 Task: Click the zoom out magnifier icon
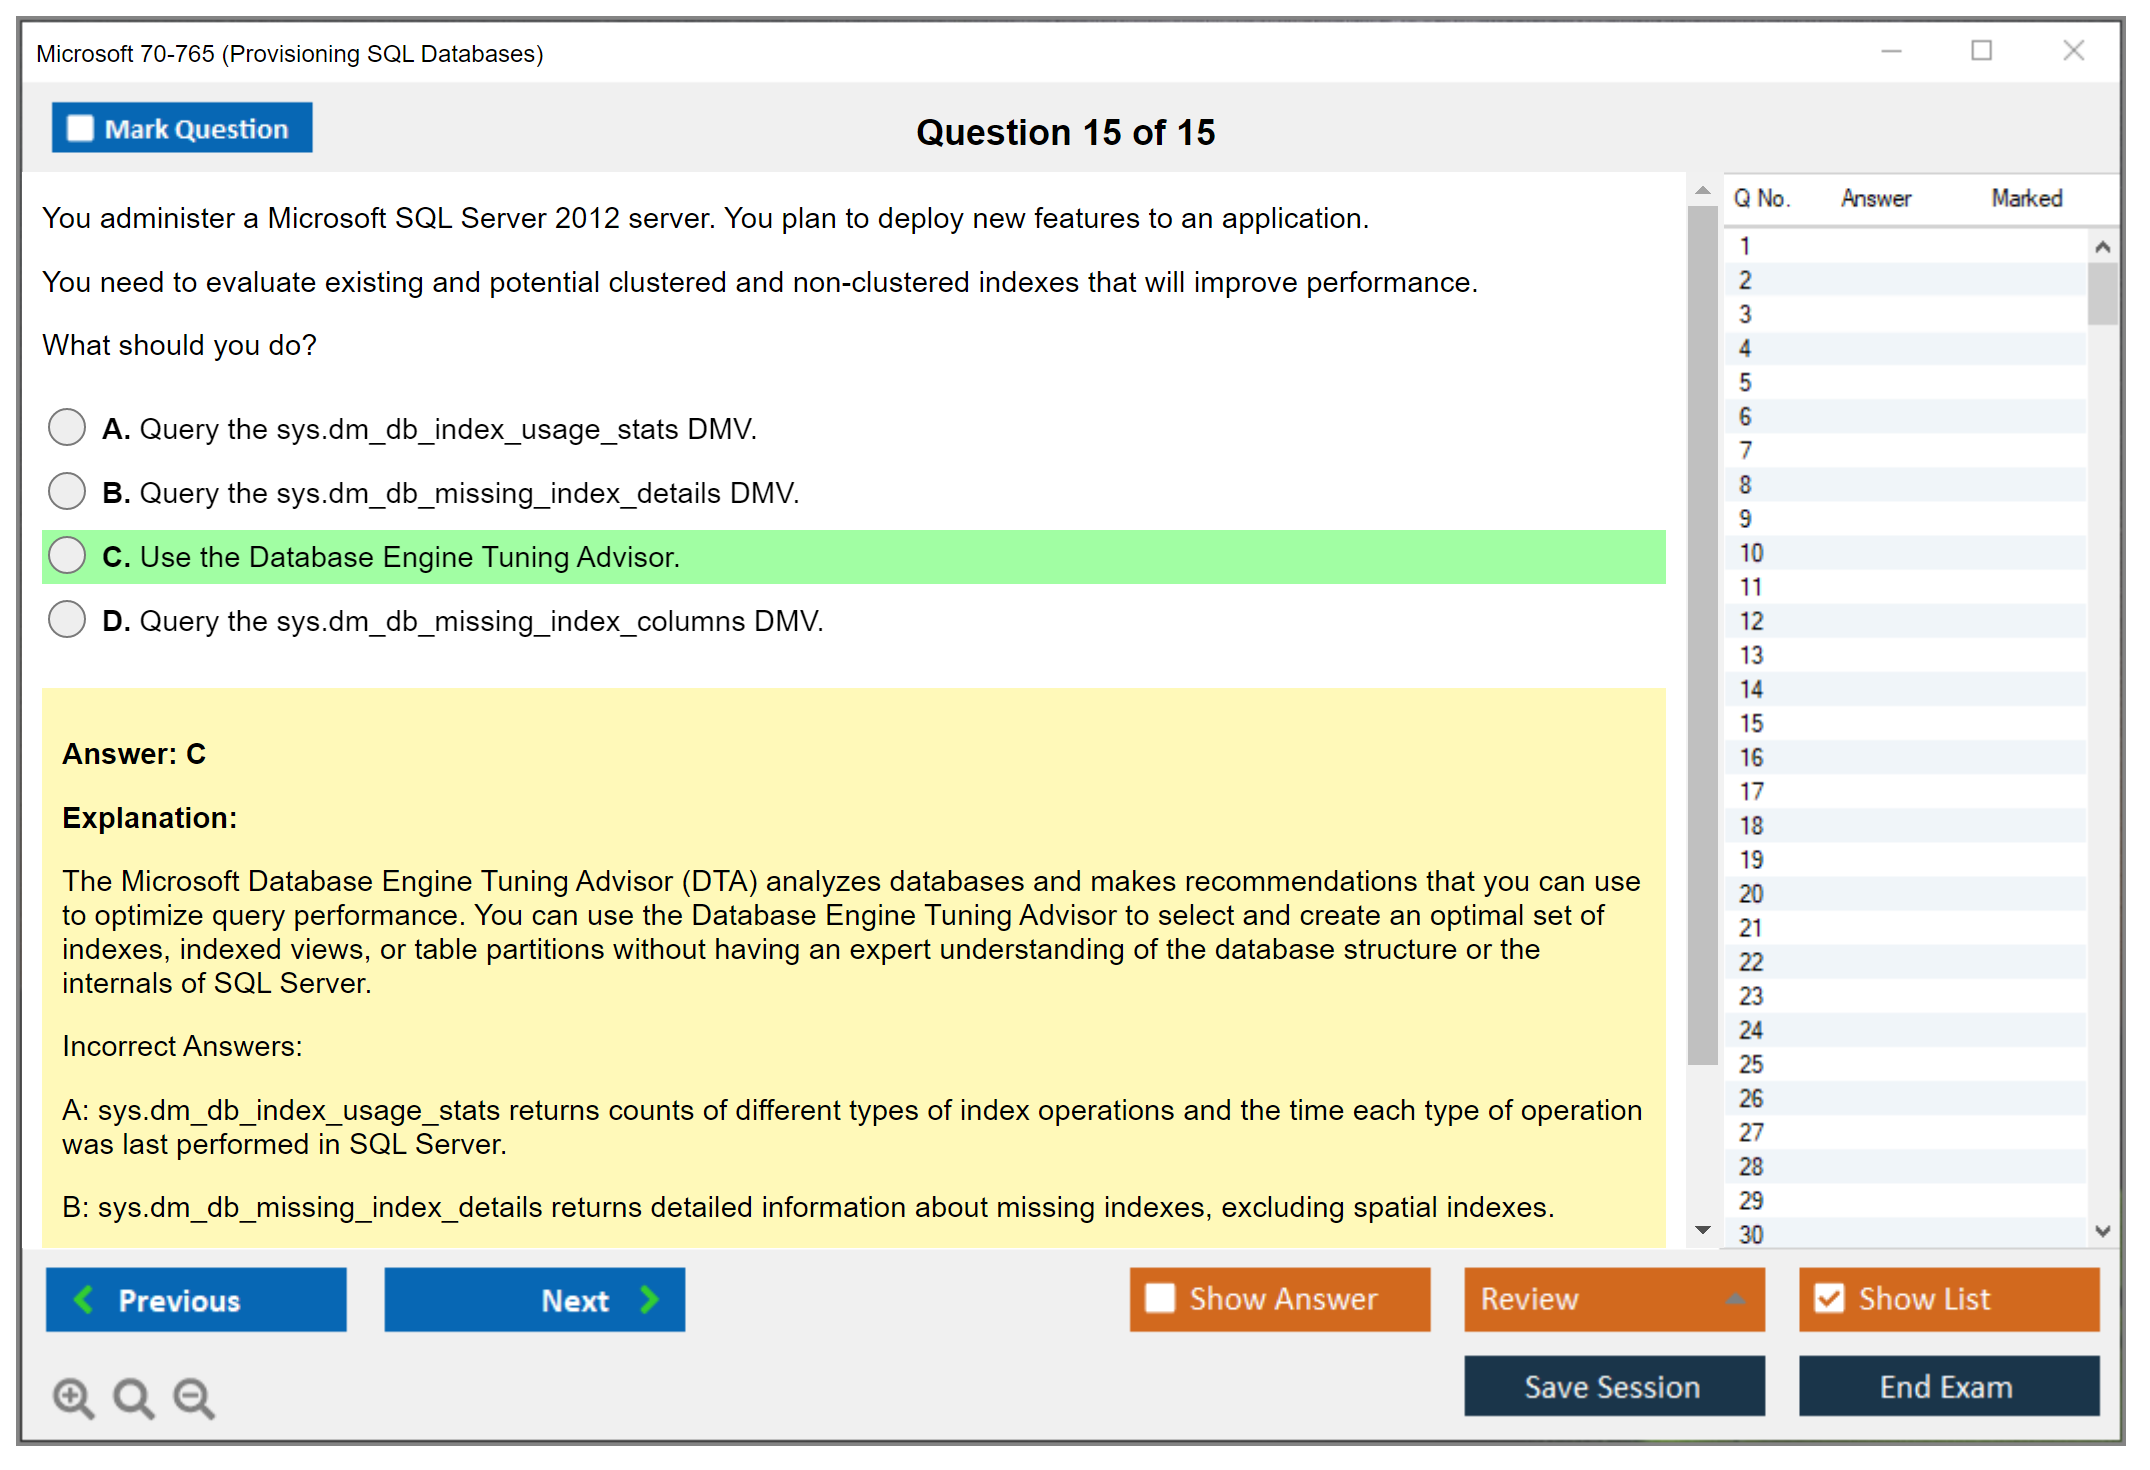(x=193, y=1397)
